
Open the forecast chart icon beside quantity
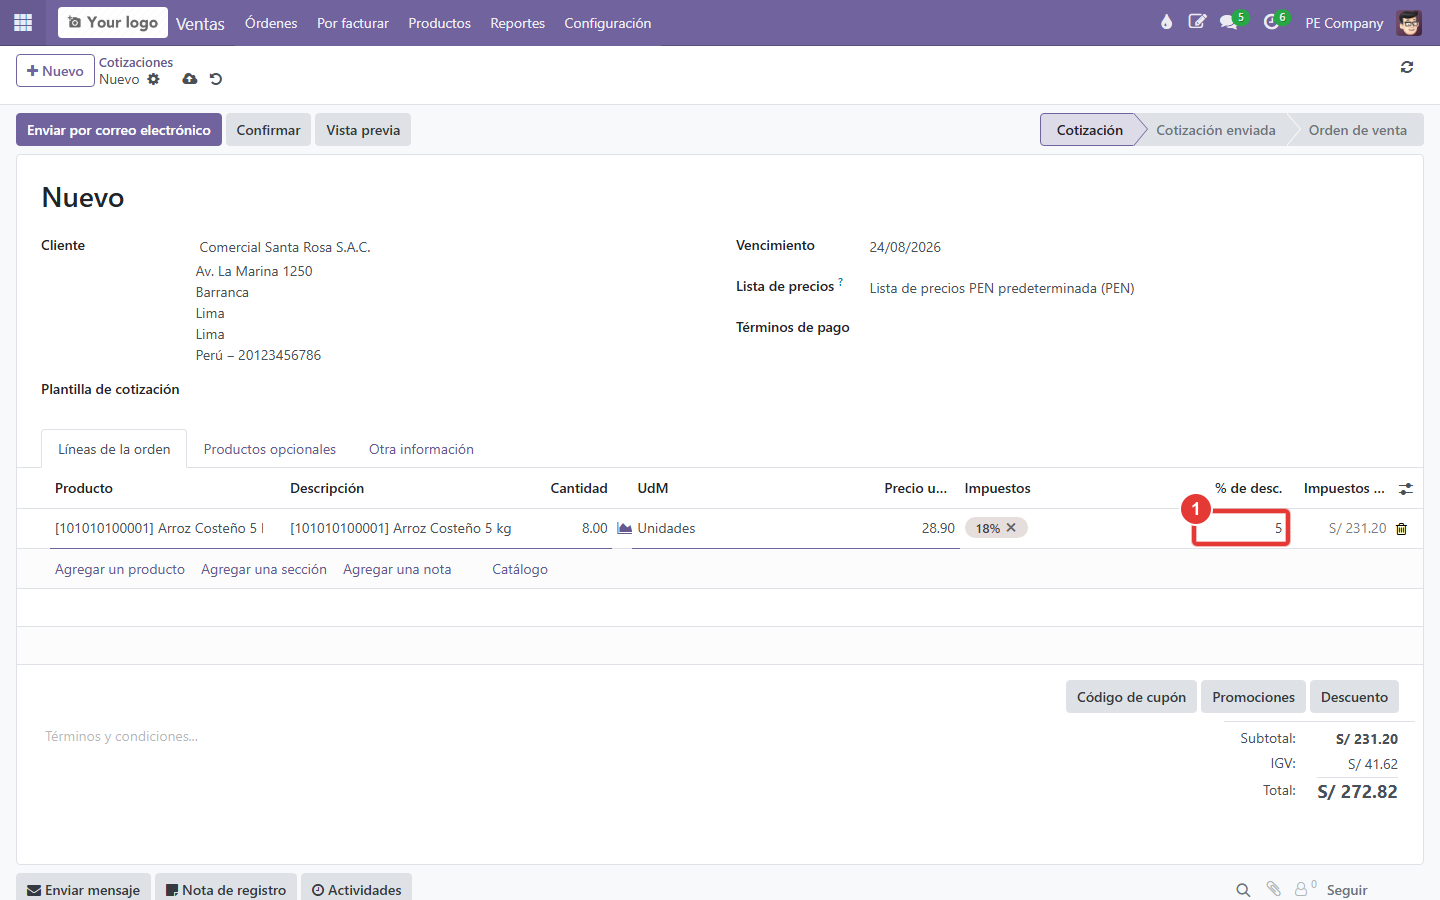(624, 528)
